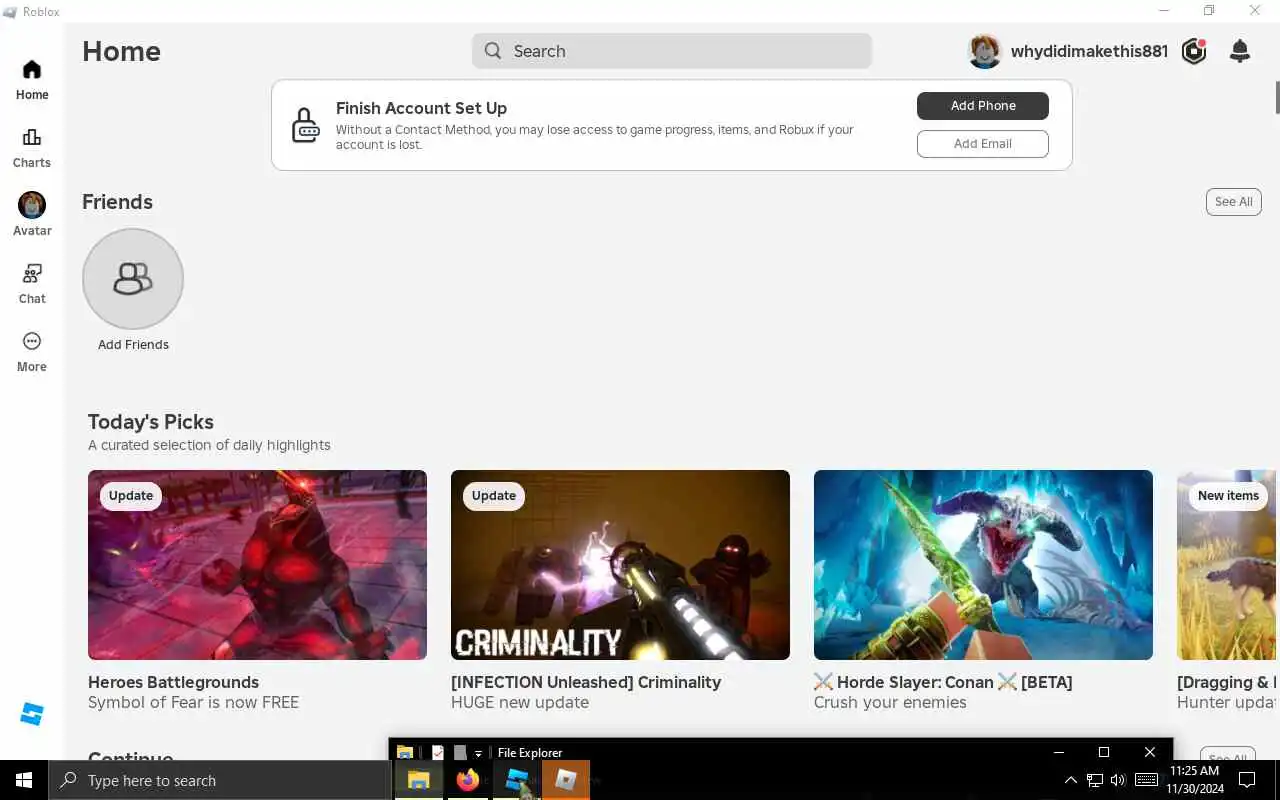Open the Horde Slayer: Conan thumbnail
Viewport: 1280px width, 800px height.
(x=983, y=565)
